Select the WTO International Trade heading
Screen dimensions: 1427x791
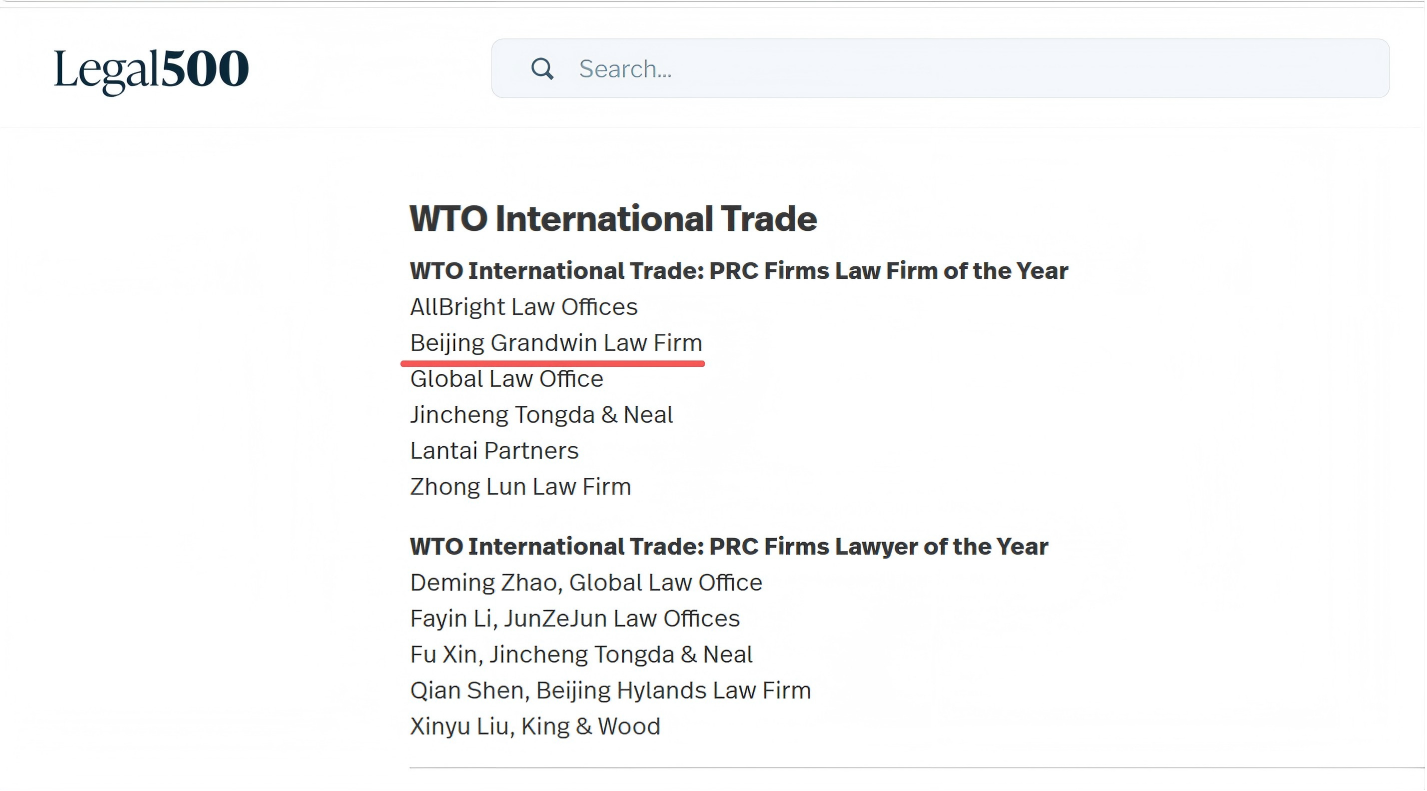(x=613, y=219)
